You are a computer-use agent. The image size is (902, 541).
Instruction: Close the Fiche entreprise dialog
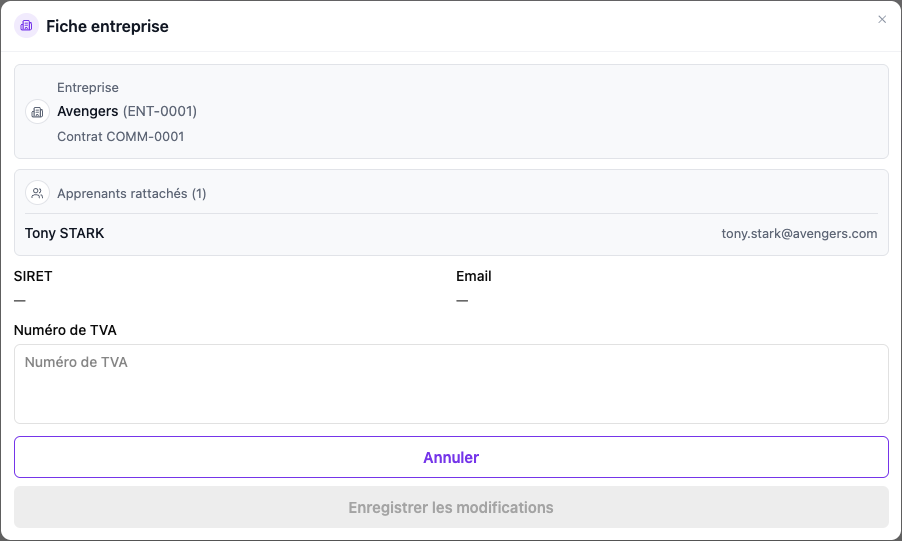[882, 20]
